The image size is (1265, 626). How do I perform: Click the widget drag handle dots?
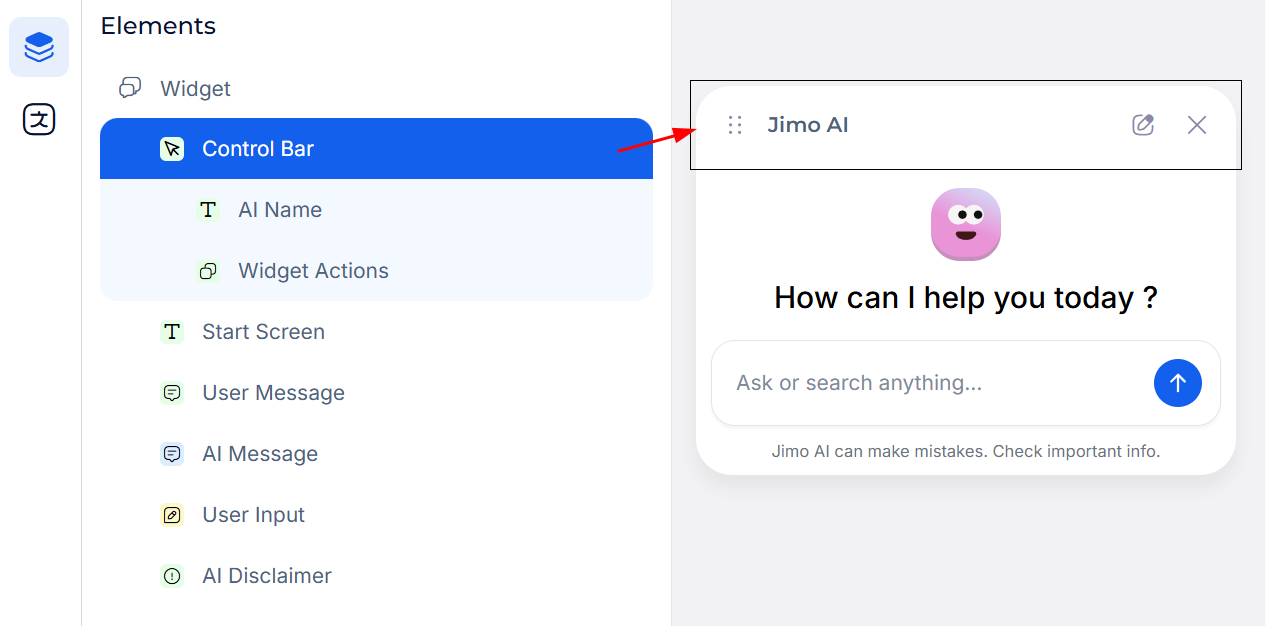tap(735, 125)
